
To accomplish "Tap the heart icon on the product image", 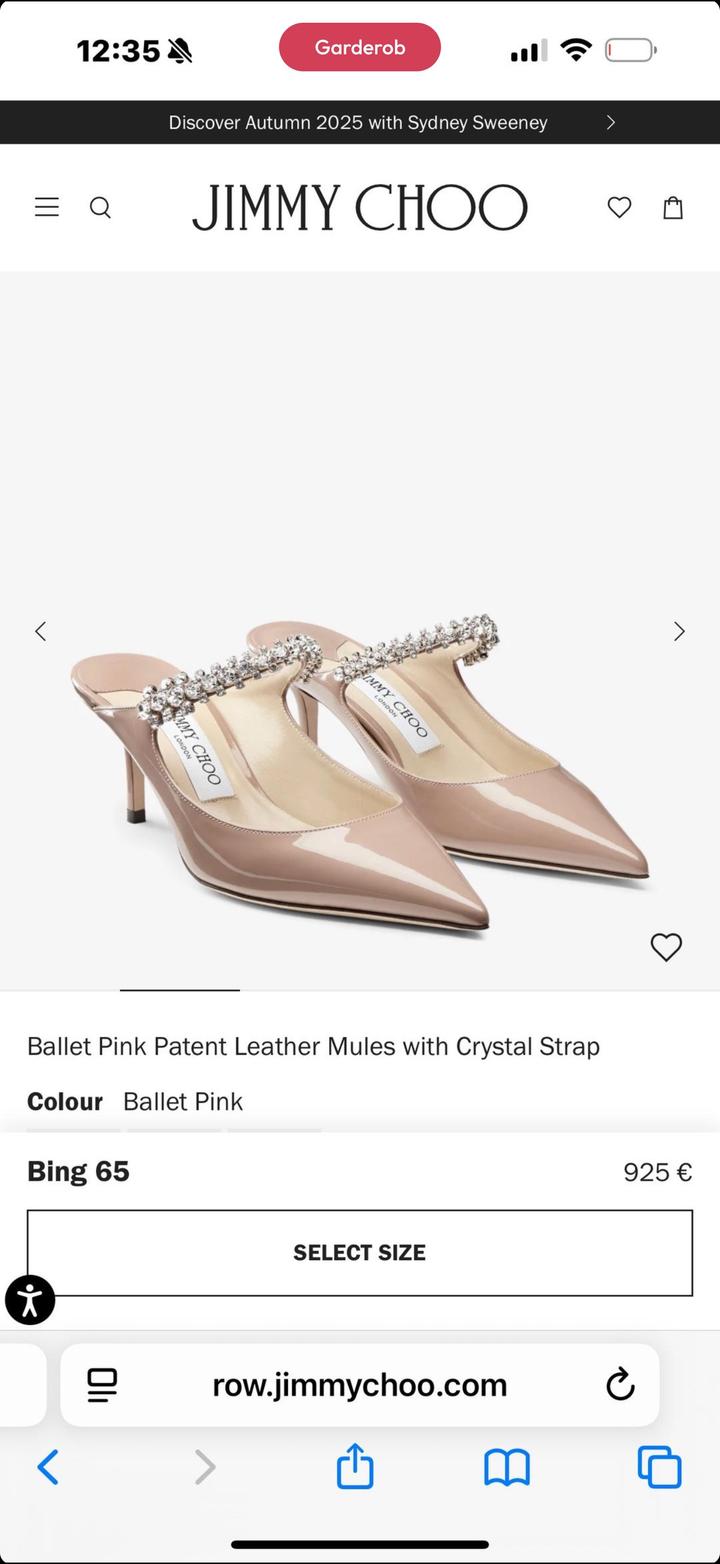I will 666,947.
